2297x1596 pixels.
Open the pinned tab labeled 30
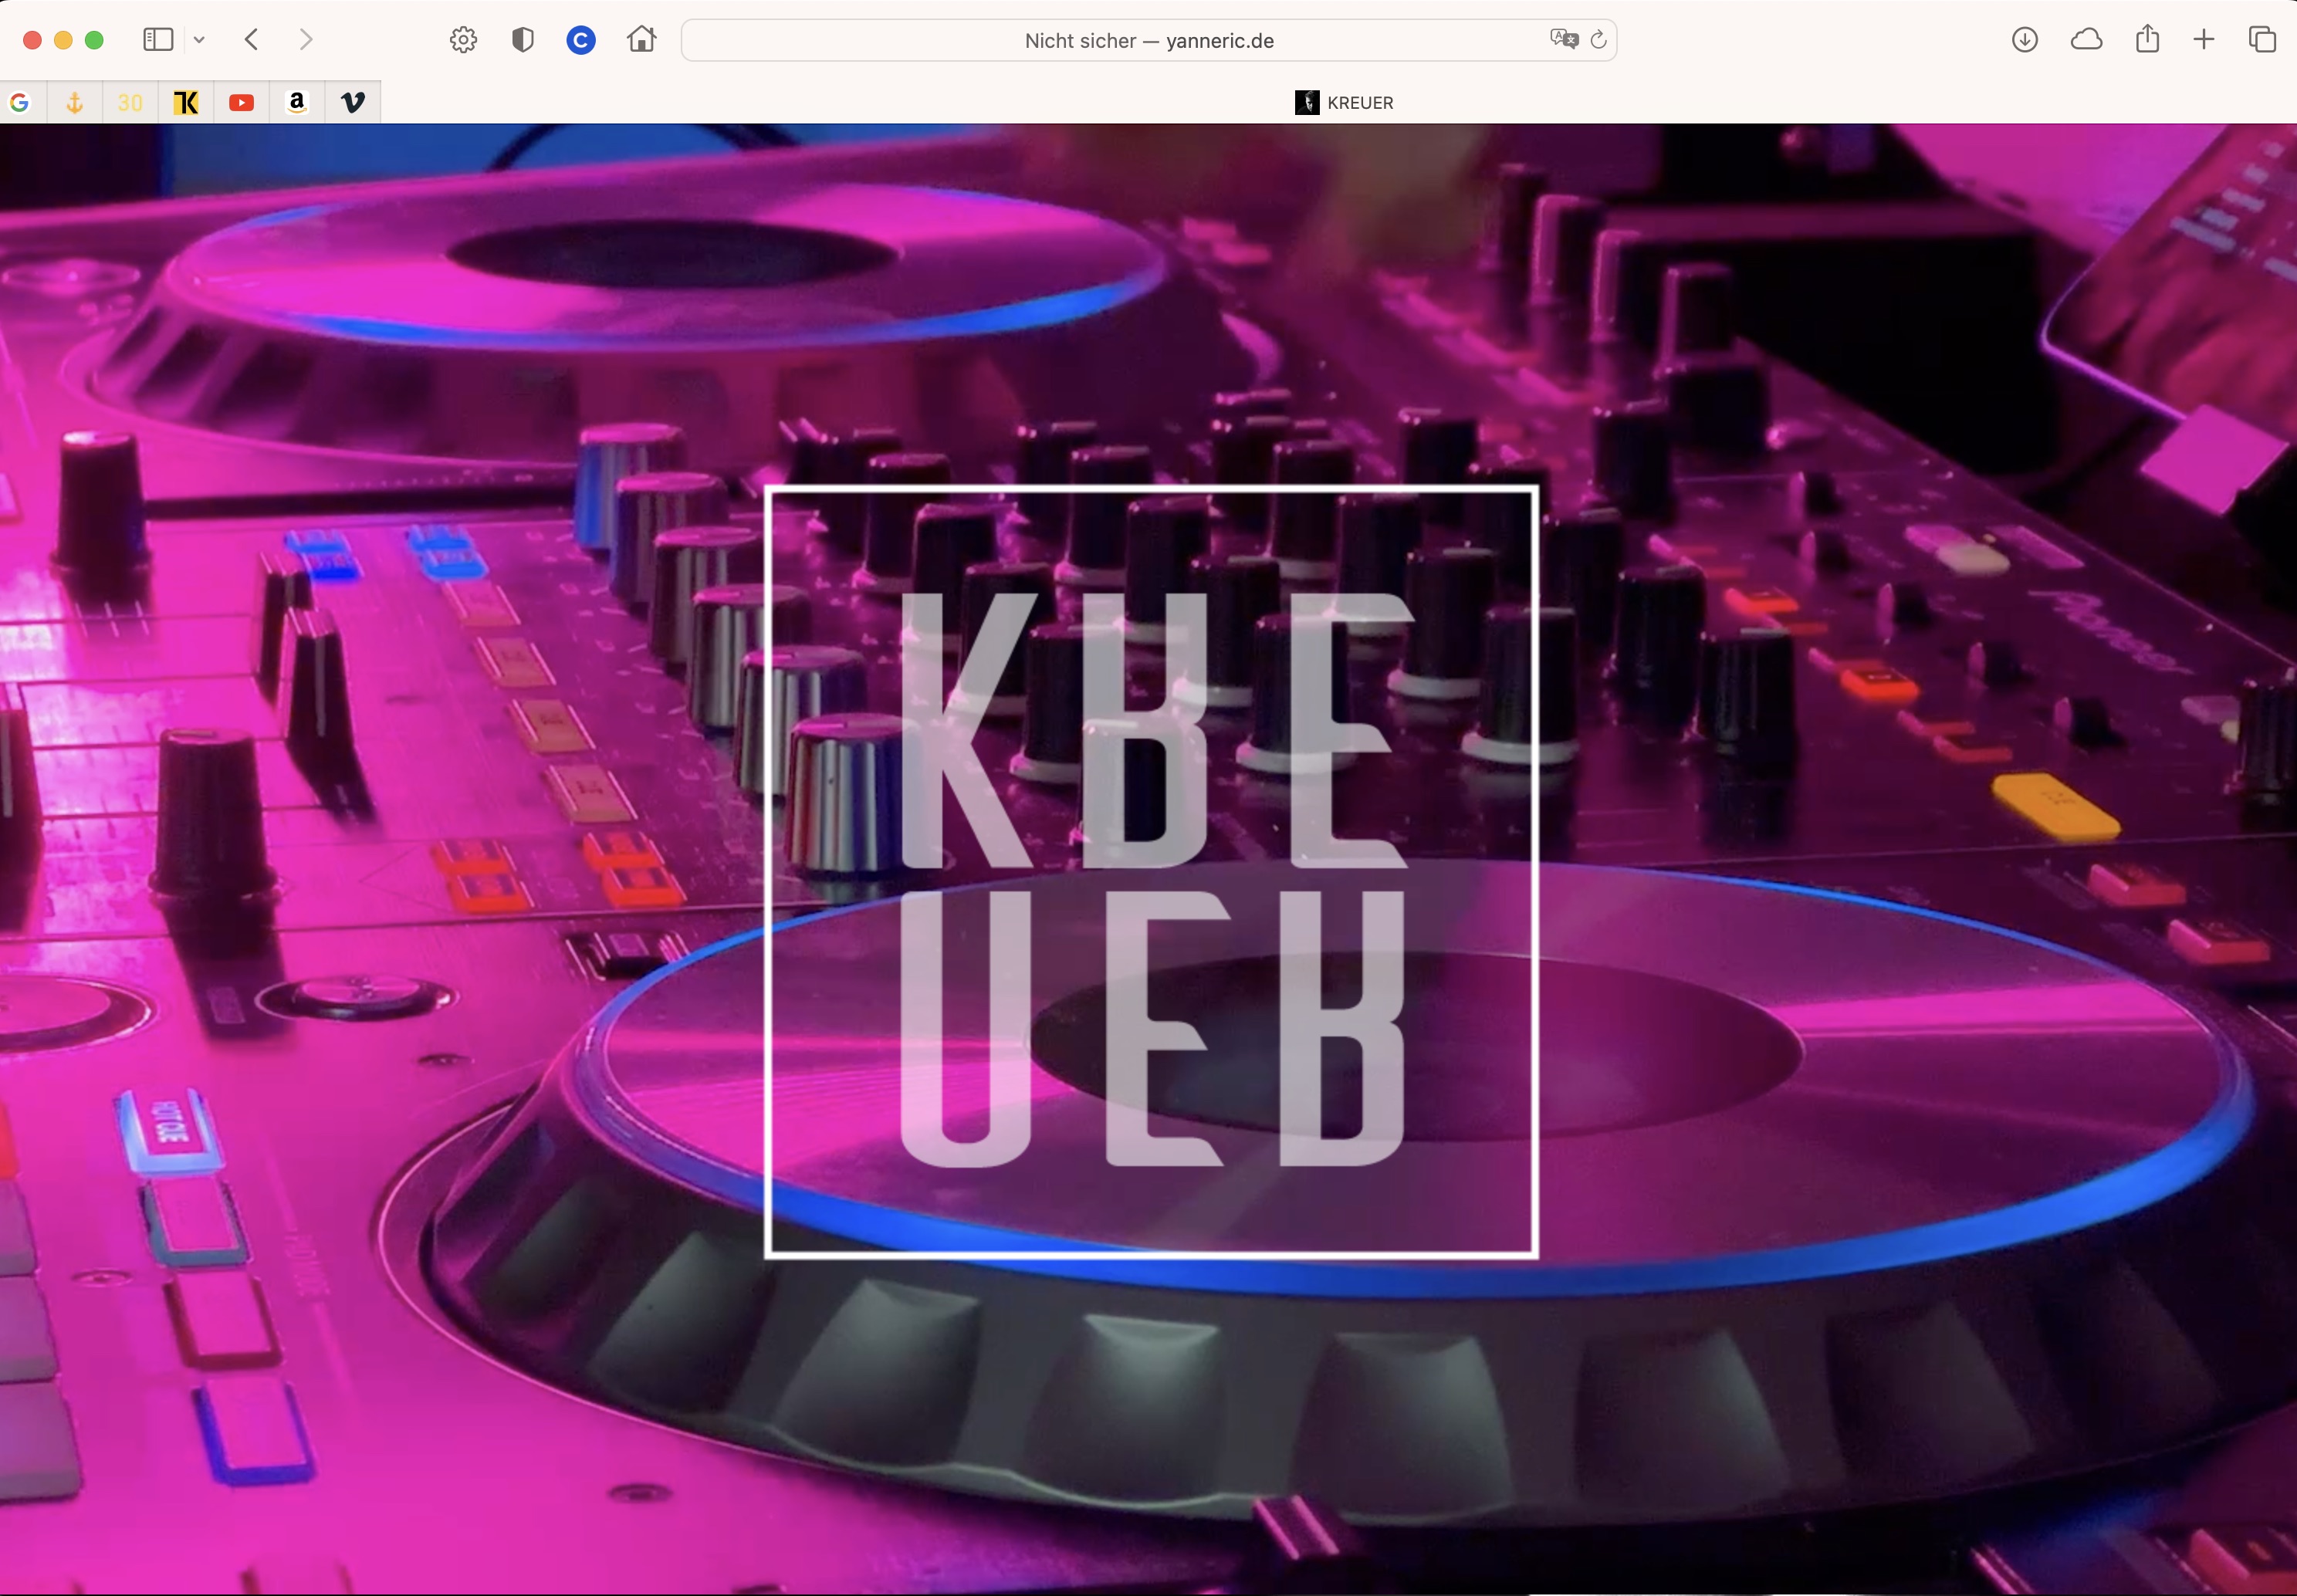[x=130, y=102]
